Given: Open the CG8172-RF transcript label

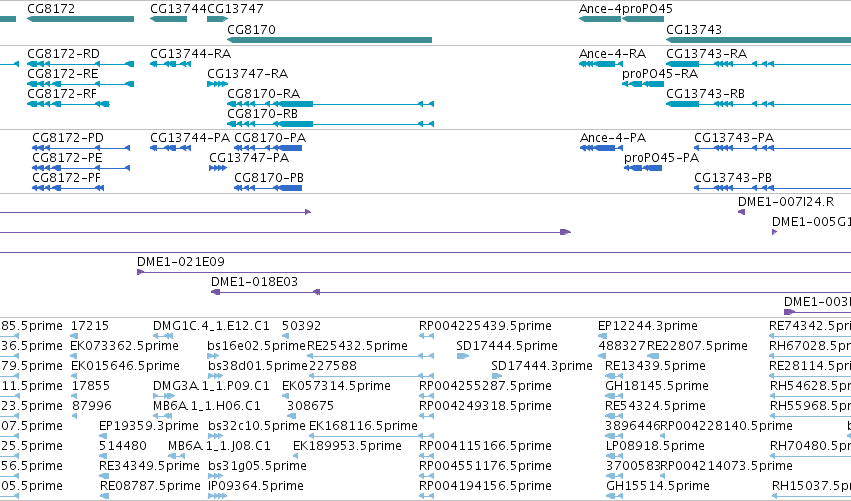Looking at the screenshot, I should point(62,94).
